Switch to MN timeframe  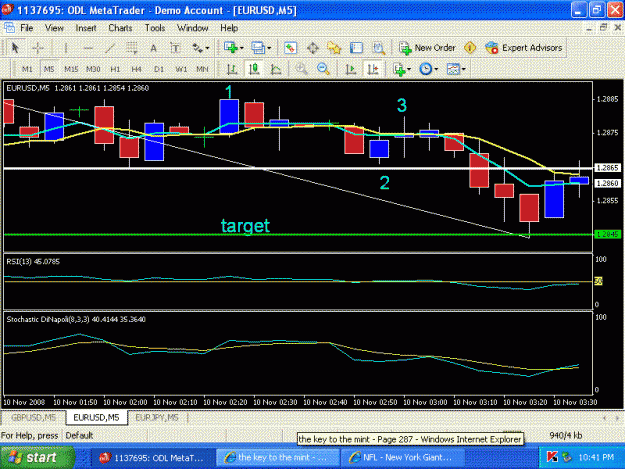tap(202, 69)
